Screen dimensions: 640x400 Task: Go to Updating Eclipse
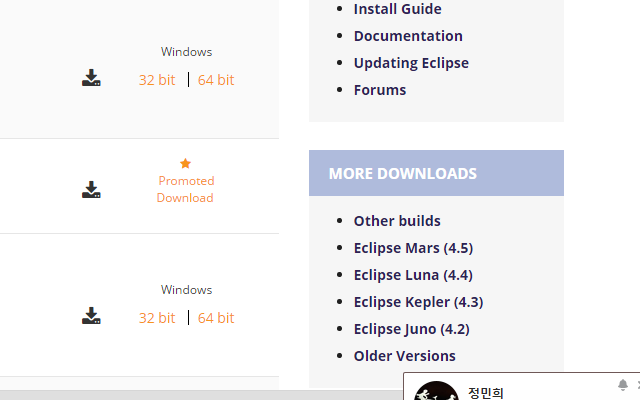point(411,63)
